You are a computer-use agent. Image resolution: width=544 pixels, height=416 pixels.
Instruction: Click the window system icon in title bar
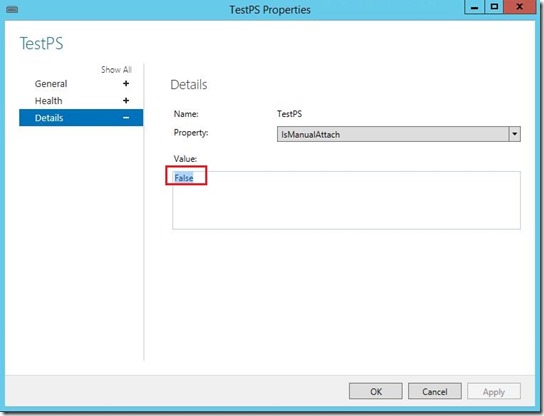[12, 9]
